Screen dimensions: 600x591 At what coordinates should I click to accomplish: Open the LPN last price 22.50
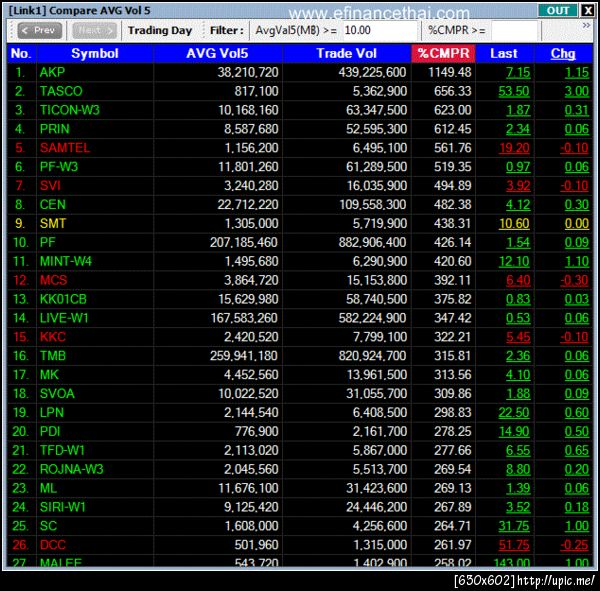(514, 413)
